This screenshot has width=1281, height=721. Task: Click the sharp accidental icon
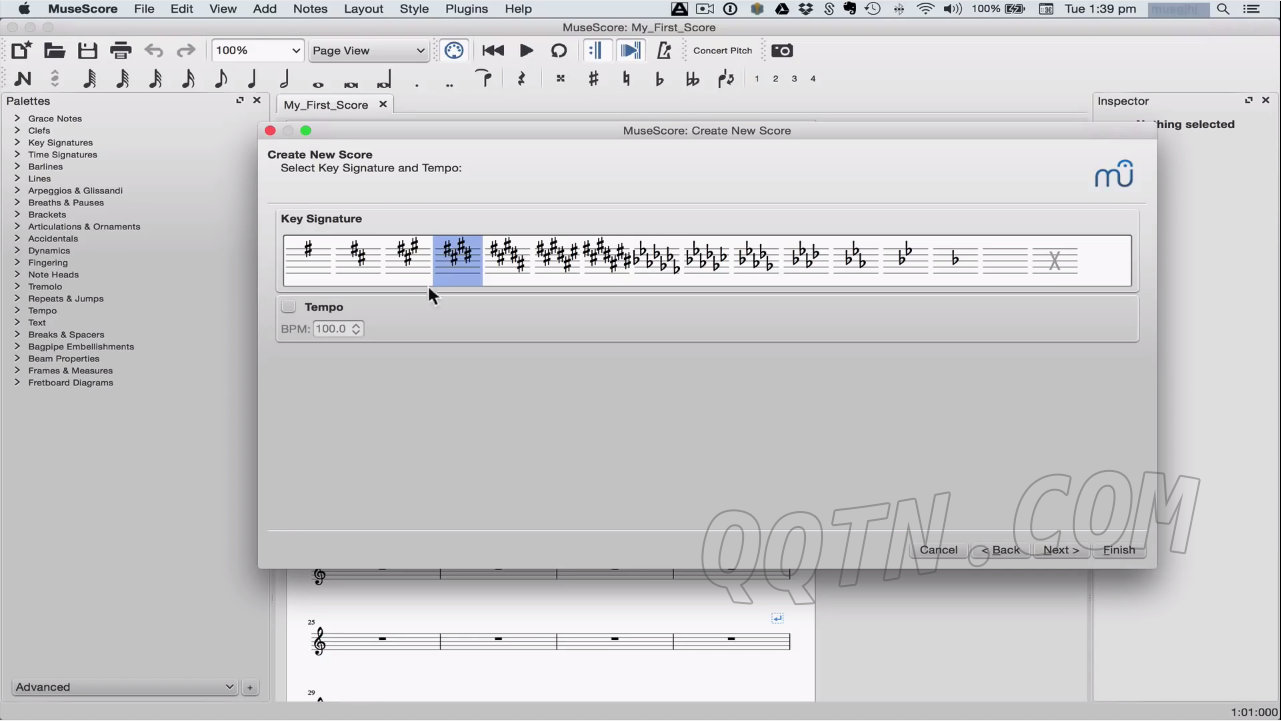click(x=593, y=79)
